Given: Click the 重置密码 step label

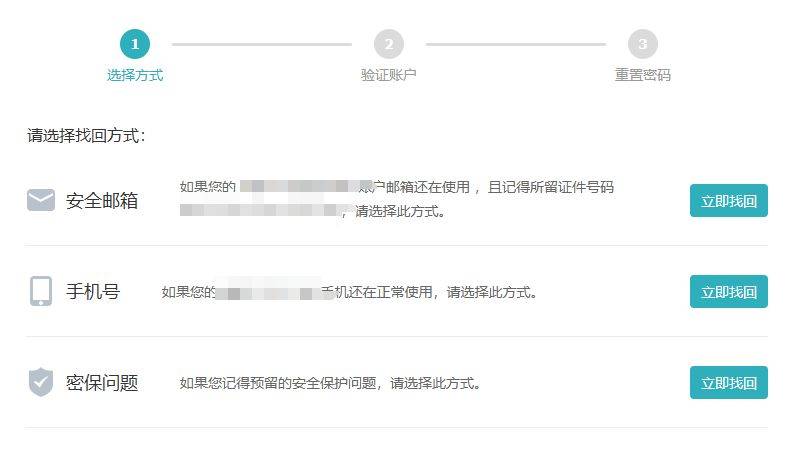Looking at the screenshot, I should [643, 75].
